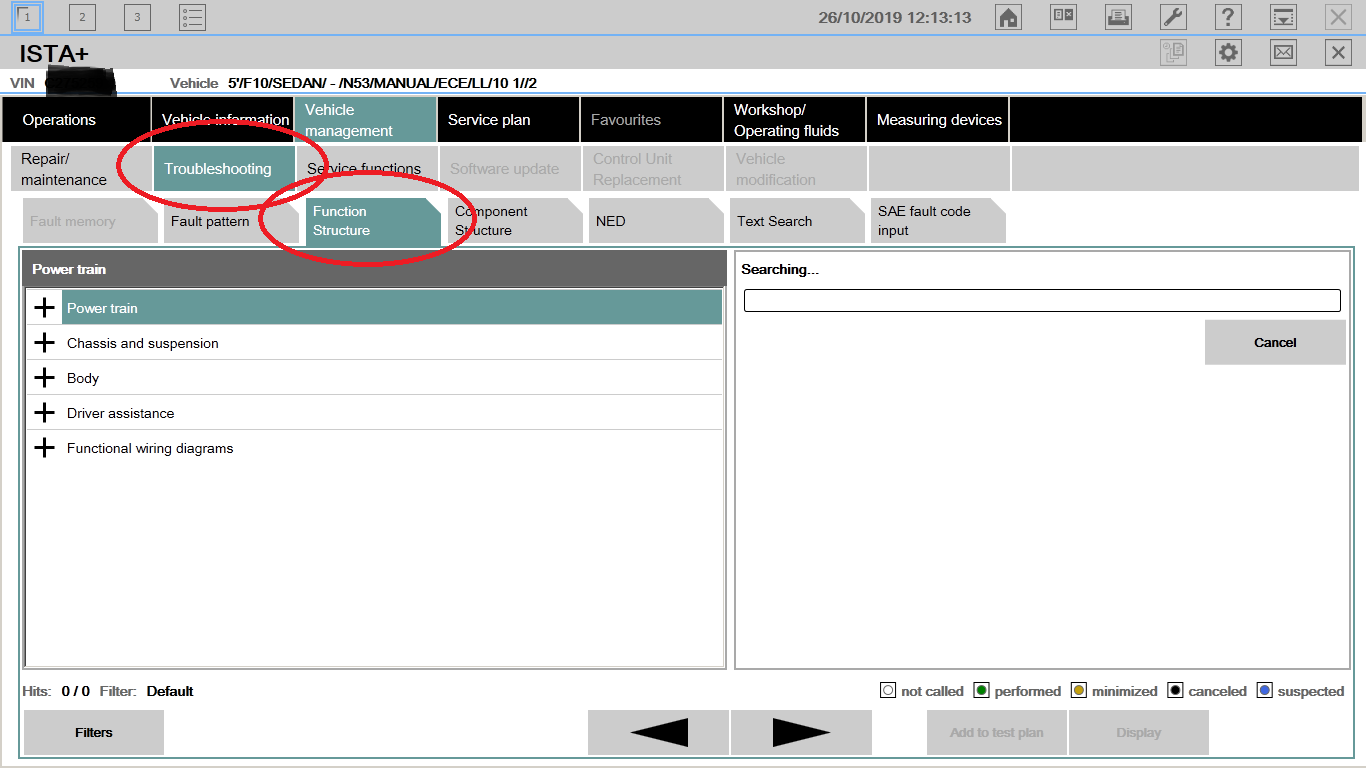The image size is (1366, 768).
Task: Click the envelope mail icon
Action: point(1283,53)
